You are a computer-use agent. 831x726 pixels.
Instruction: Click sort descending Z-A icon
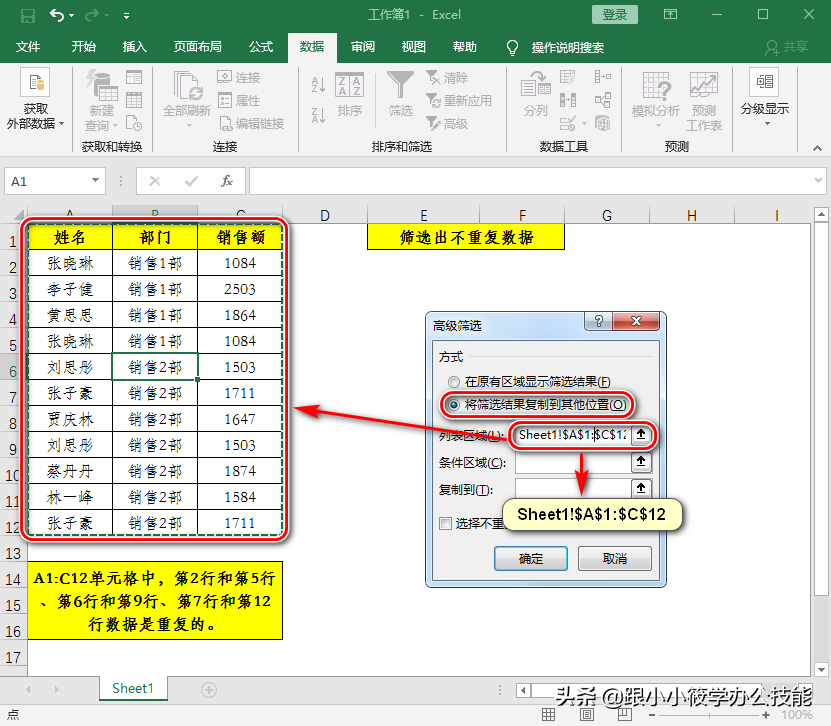click(318, 115)
